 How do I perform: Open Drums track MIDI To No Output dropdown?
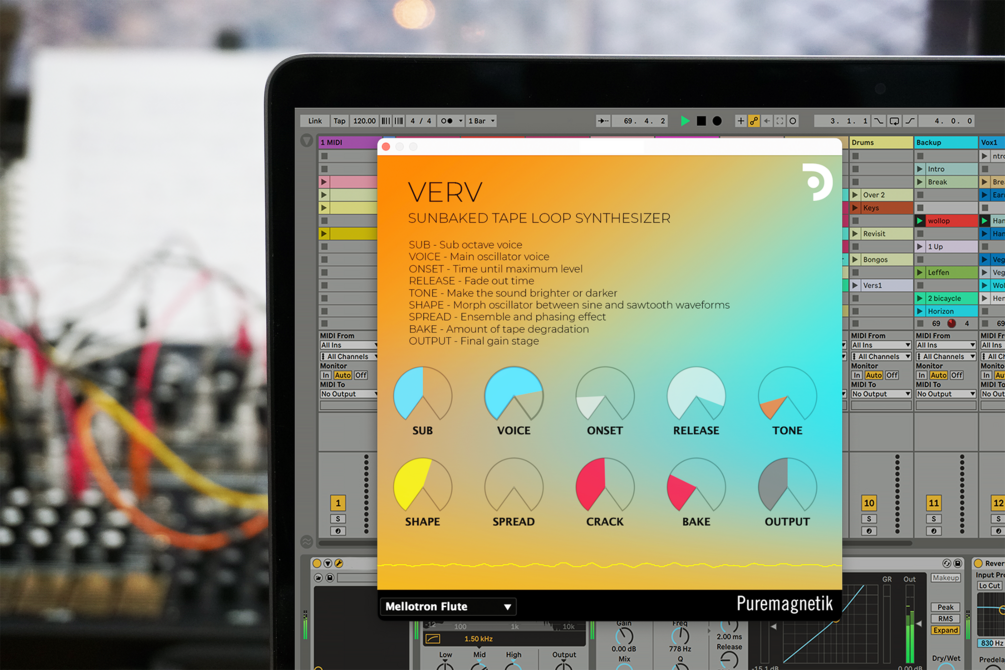click(881, 394)
